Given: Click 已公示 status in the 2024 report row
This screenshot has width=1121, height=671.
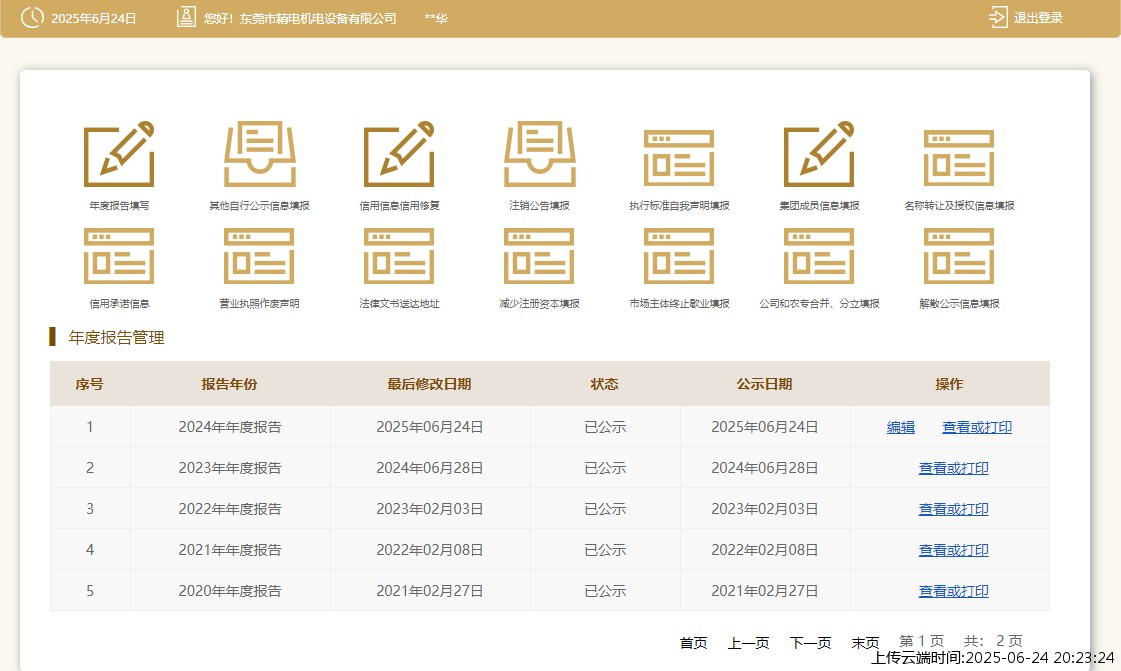Looking at the screenshot, I should click(605, 427).
